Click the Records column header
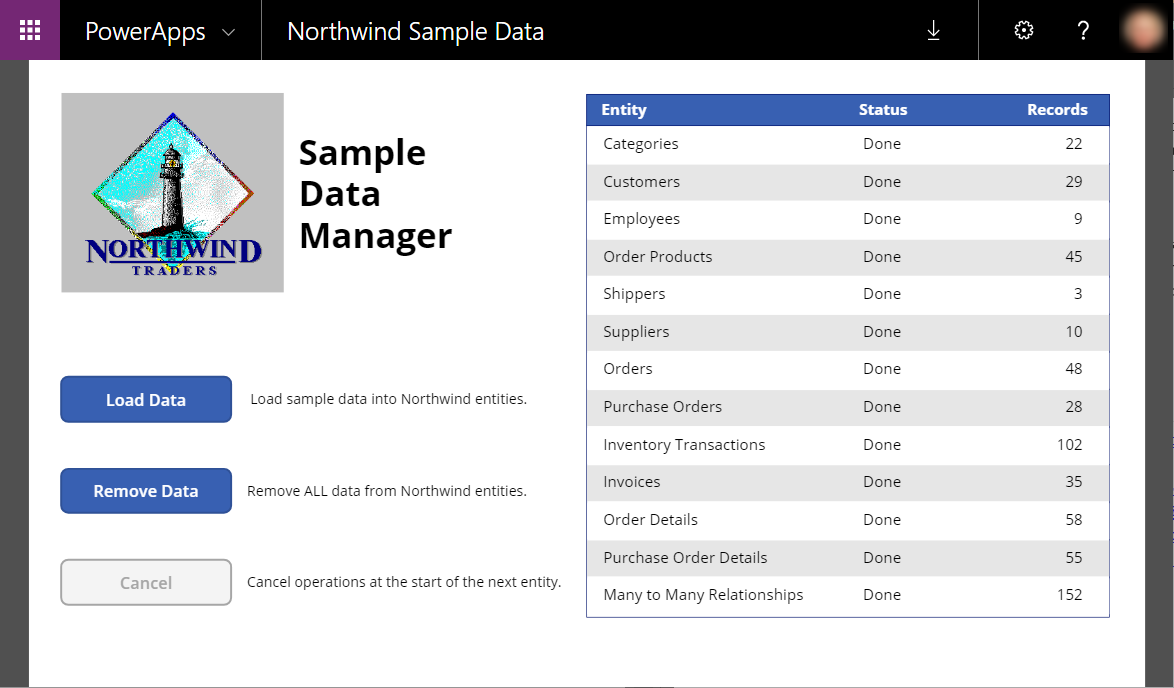Image resolution: width=1174 pixels, height=688 pixels. [x=1057, y=110]
